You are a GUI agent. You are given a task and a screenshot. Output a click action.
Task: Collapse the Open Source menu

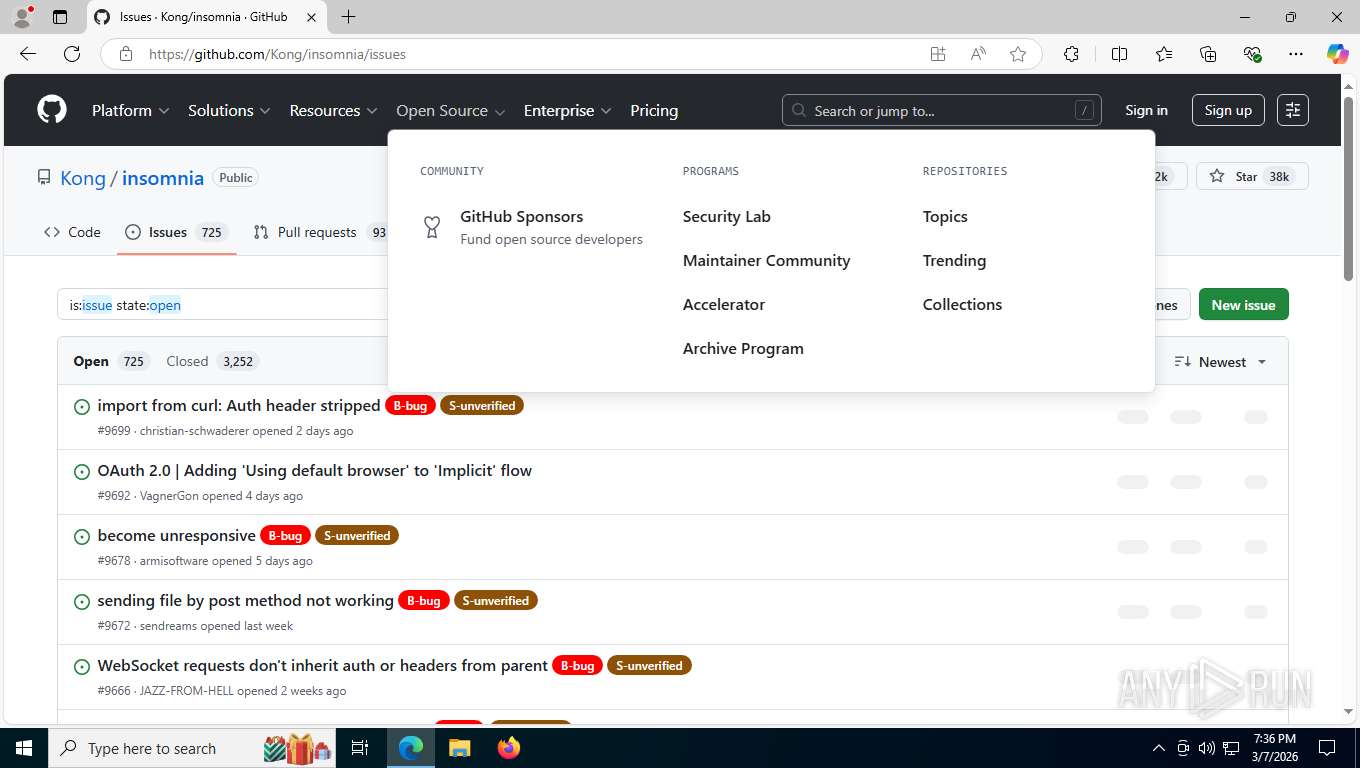pos(451,110)
